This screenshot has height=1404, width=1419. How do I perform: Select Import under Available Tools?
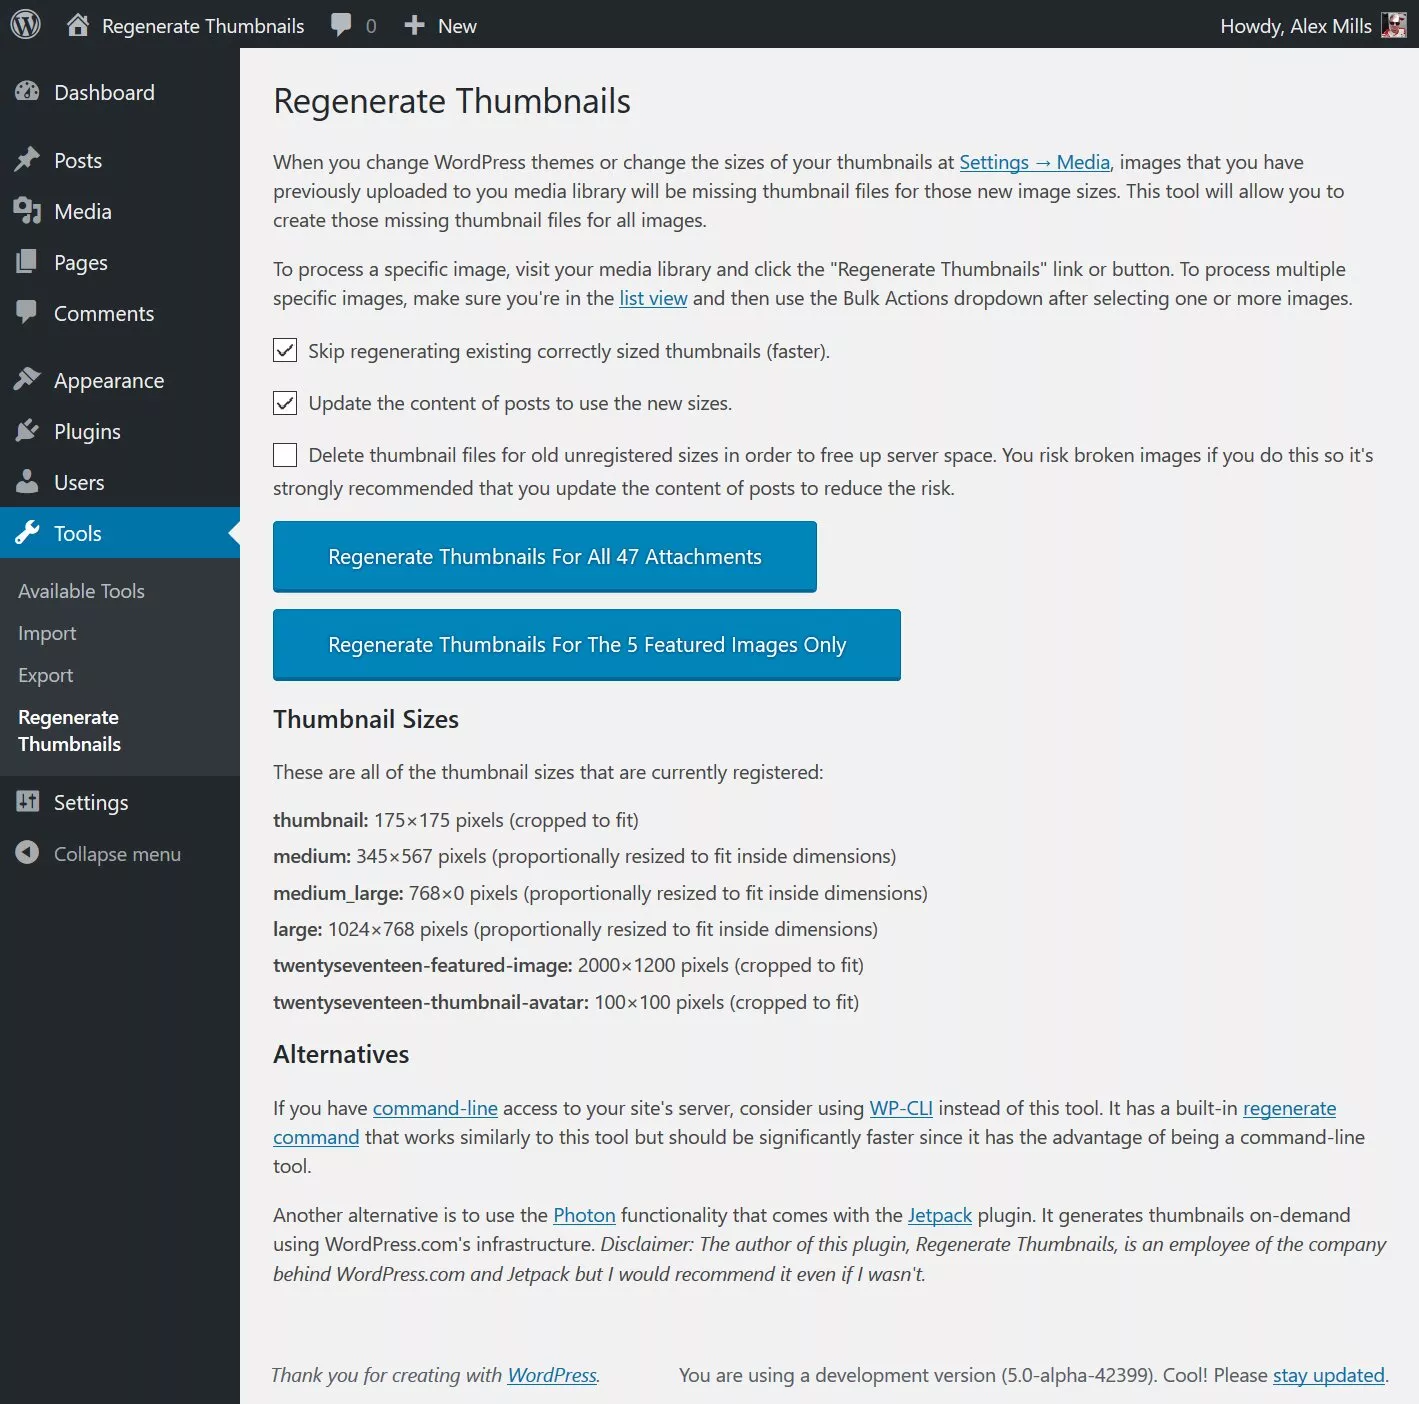click(47, 633)
